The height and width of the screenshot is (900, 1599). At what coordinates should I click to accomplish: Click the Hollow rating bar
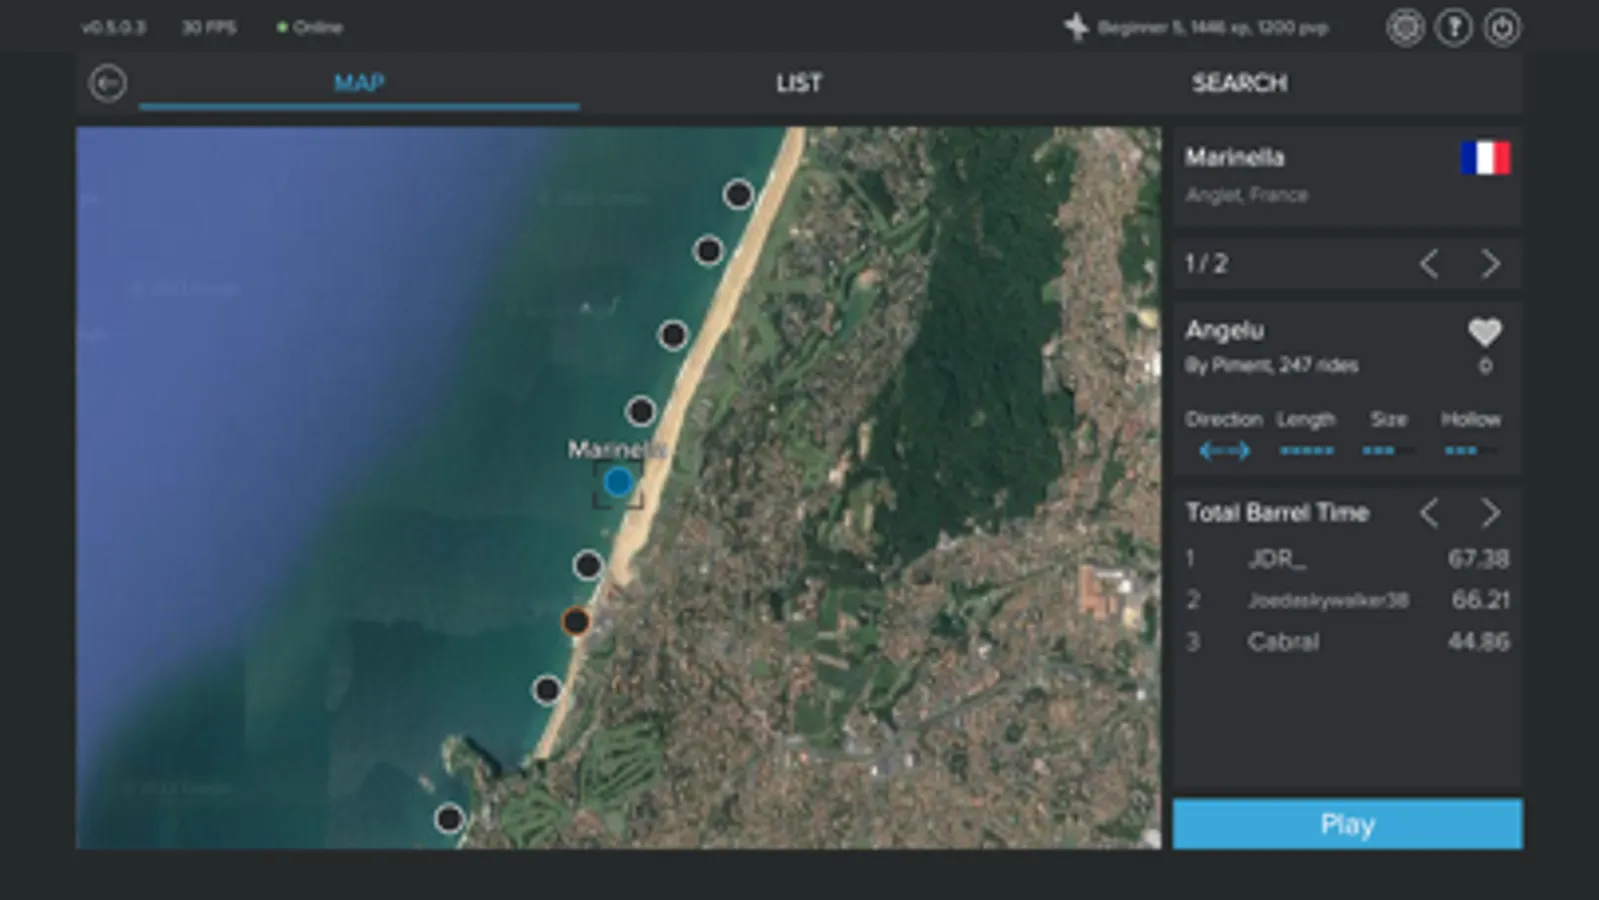[x=1470, y=451]
